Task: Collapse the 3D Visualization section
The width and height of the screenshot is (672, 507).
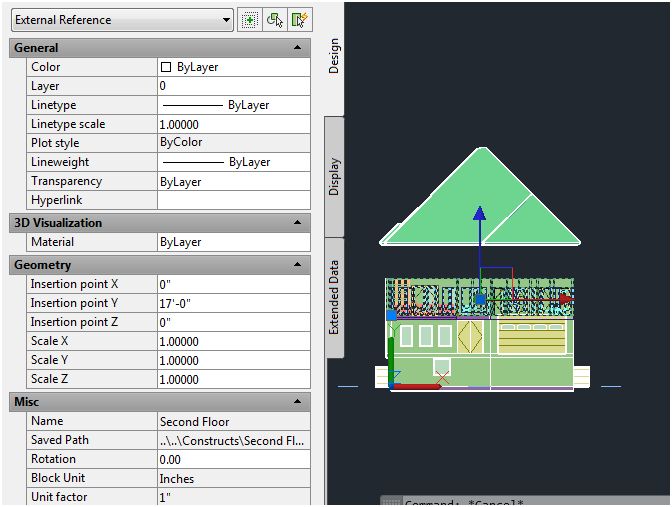Action: 297,222
